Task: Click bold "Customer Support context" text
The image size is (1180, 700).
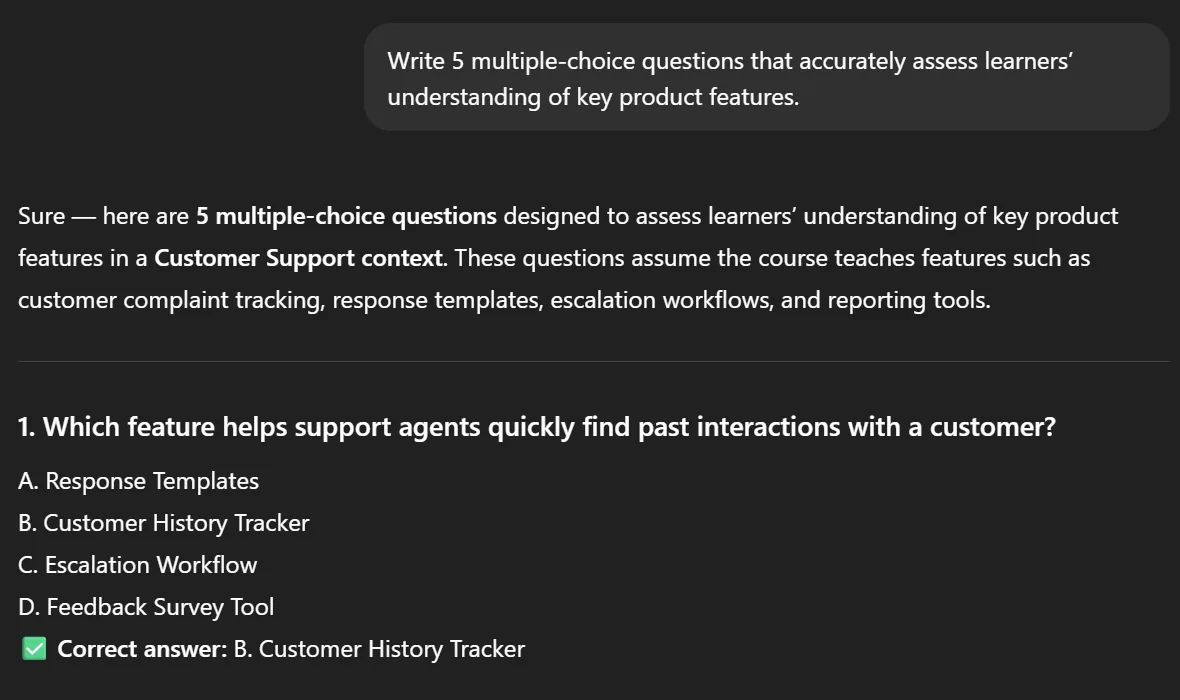Action: click(x=299, y=258)
